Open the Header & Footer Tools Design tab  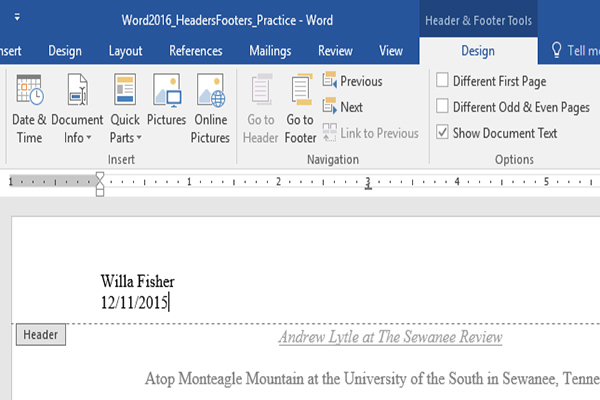point(478,51)
